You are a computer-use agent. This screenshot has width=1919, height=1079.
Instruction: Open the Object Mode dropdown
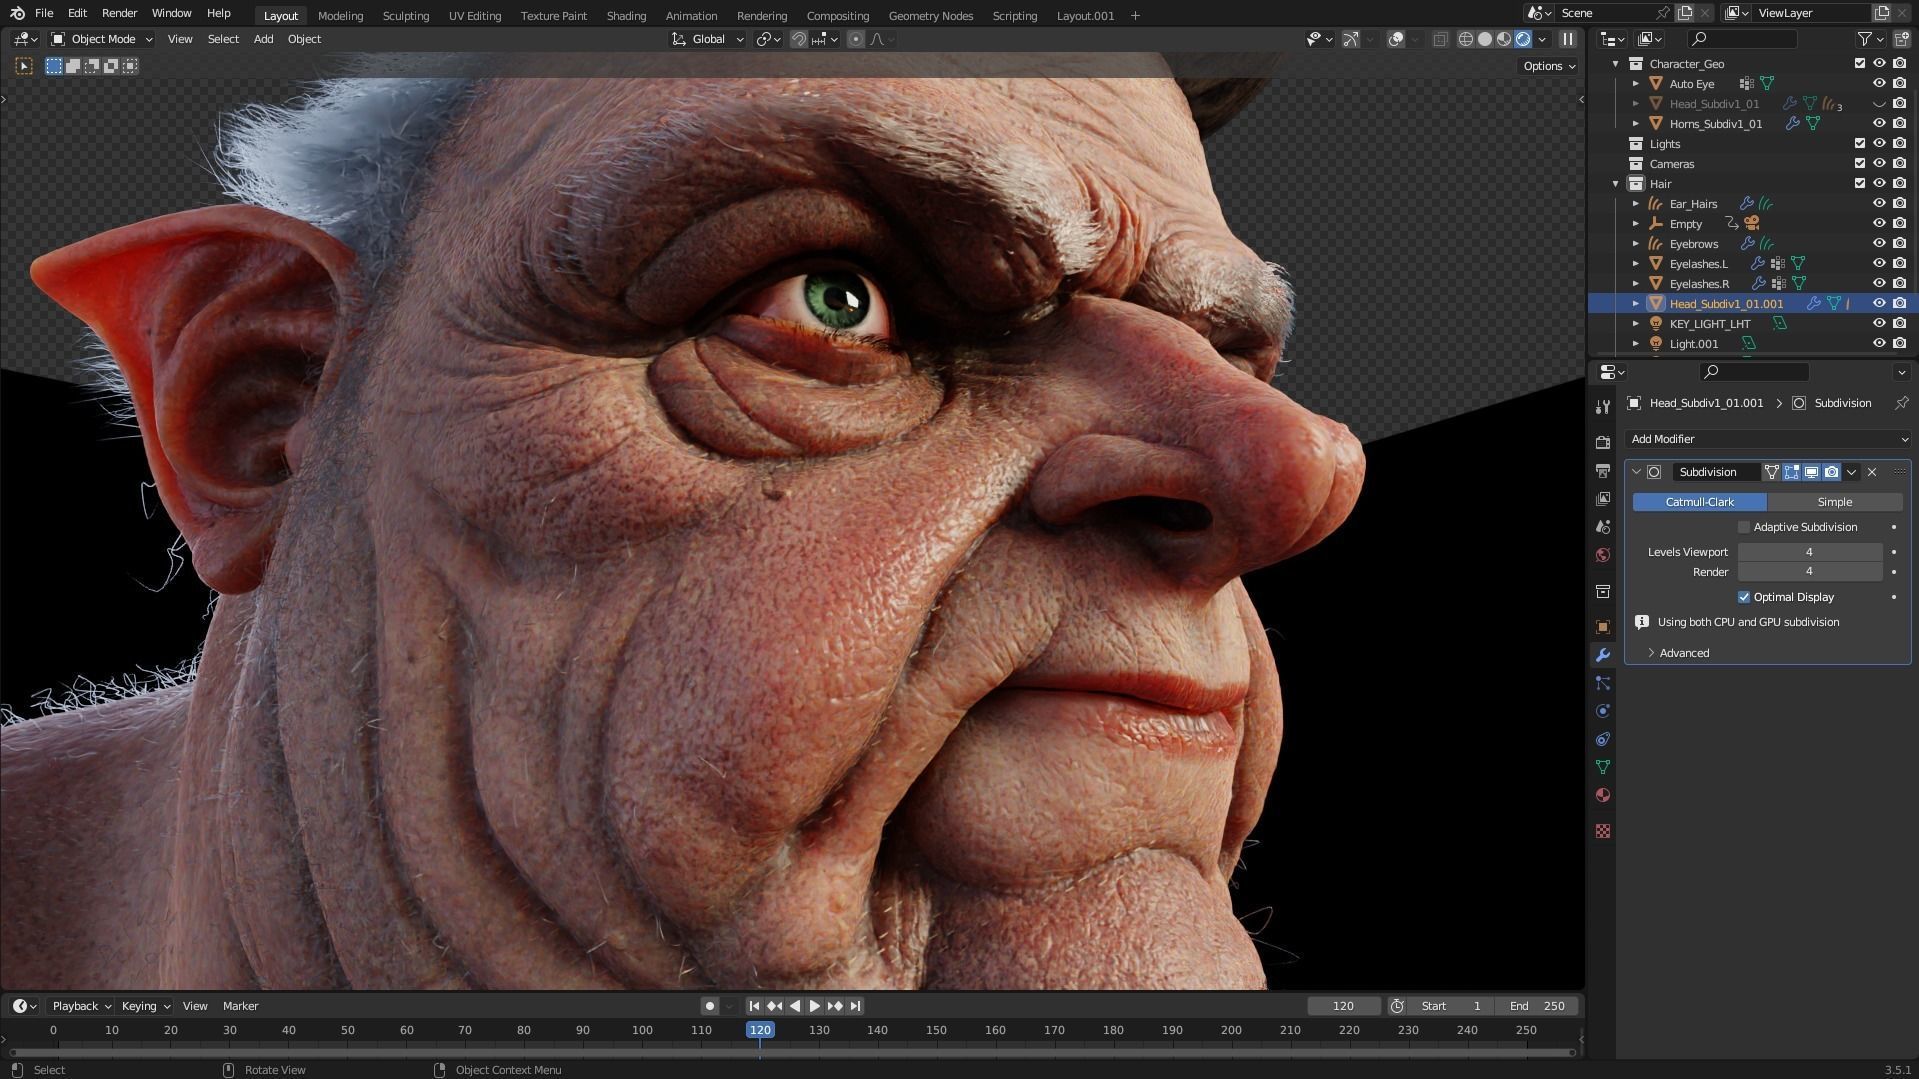click(x=102, y=39)
